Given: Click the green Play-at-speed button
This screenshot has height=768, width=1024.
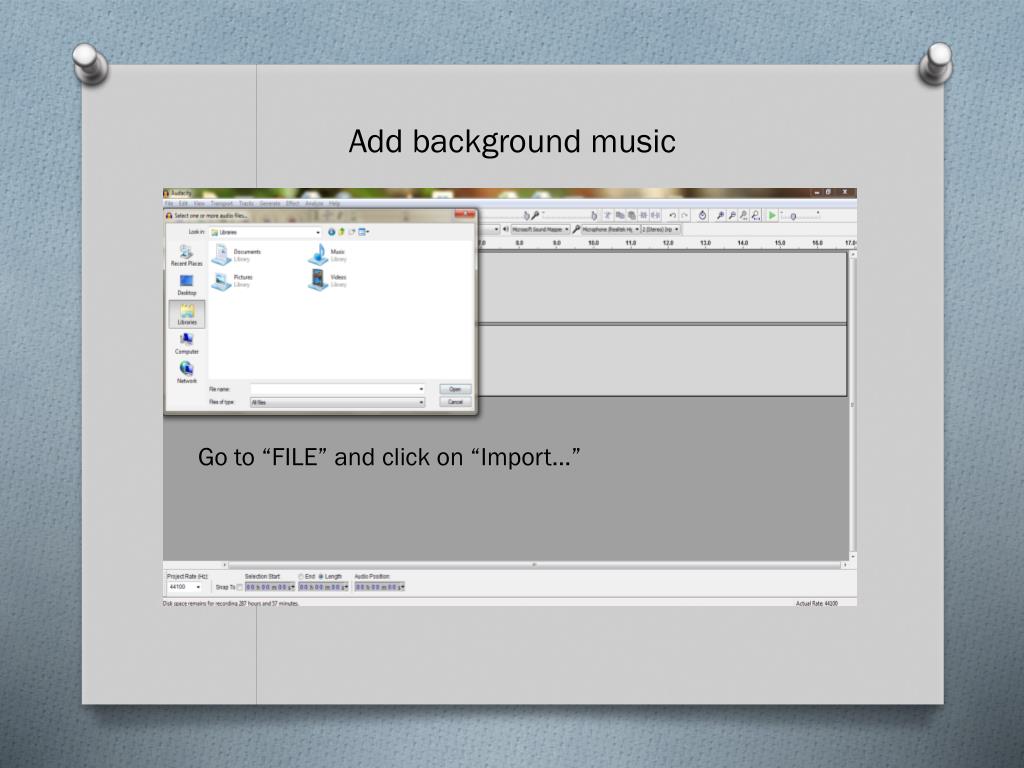Looking at the screenshot, I should pos(773,216).
